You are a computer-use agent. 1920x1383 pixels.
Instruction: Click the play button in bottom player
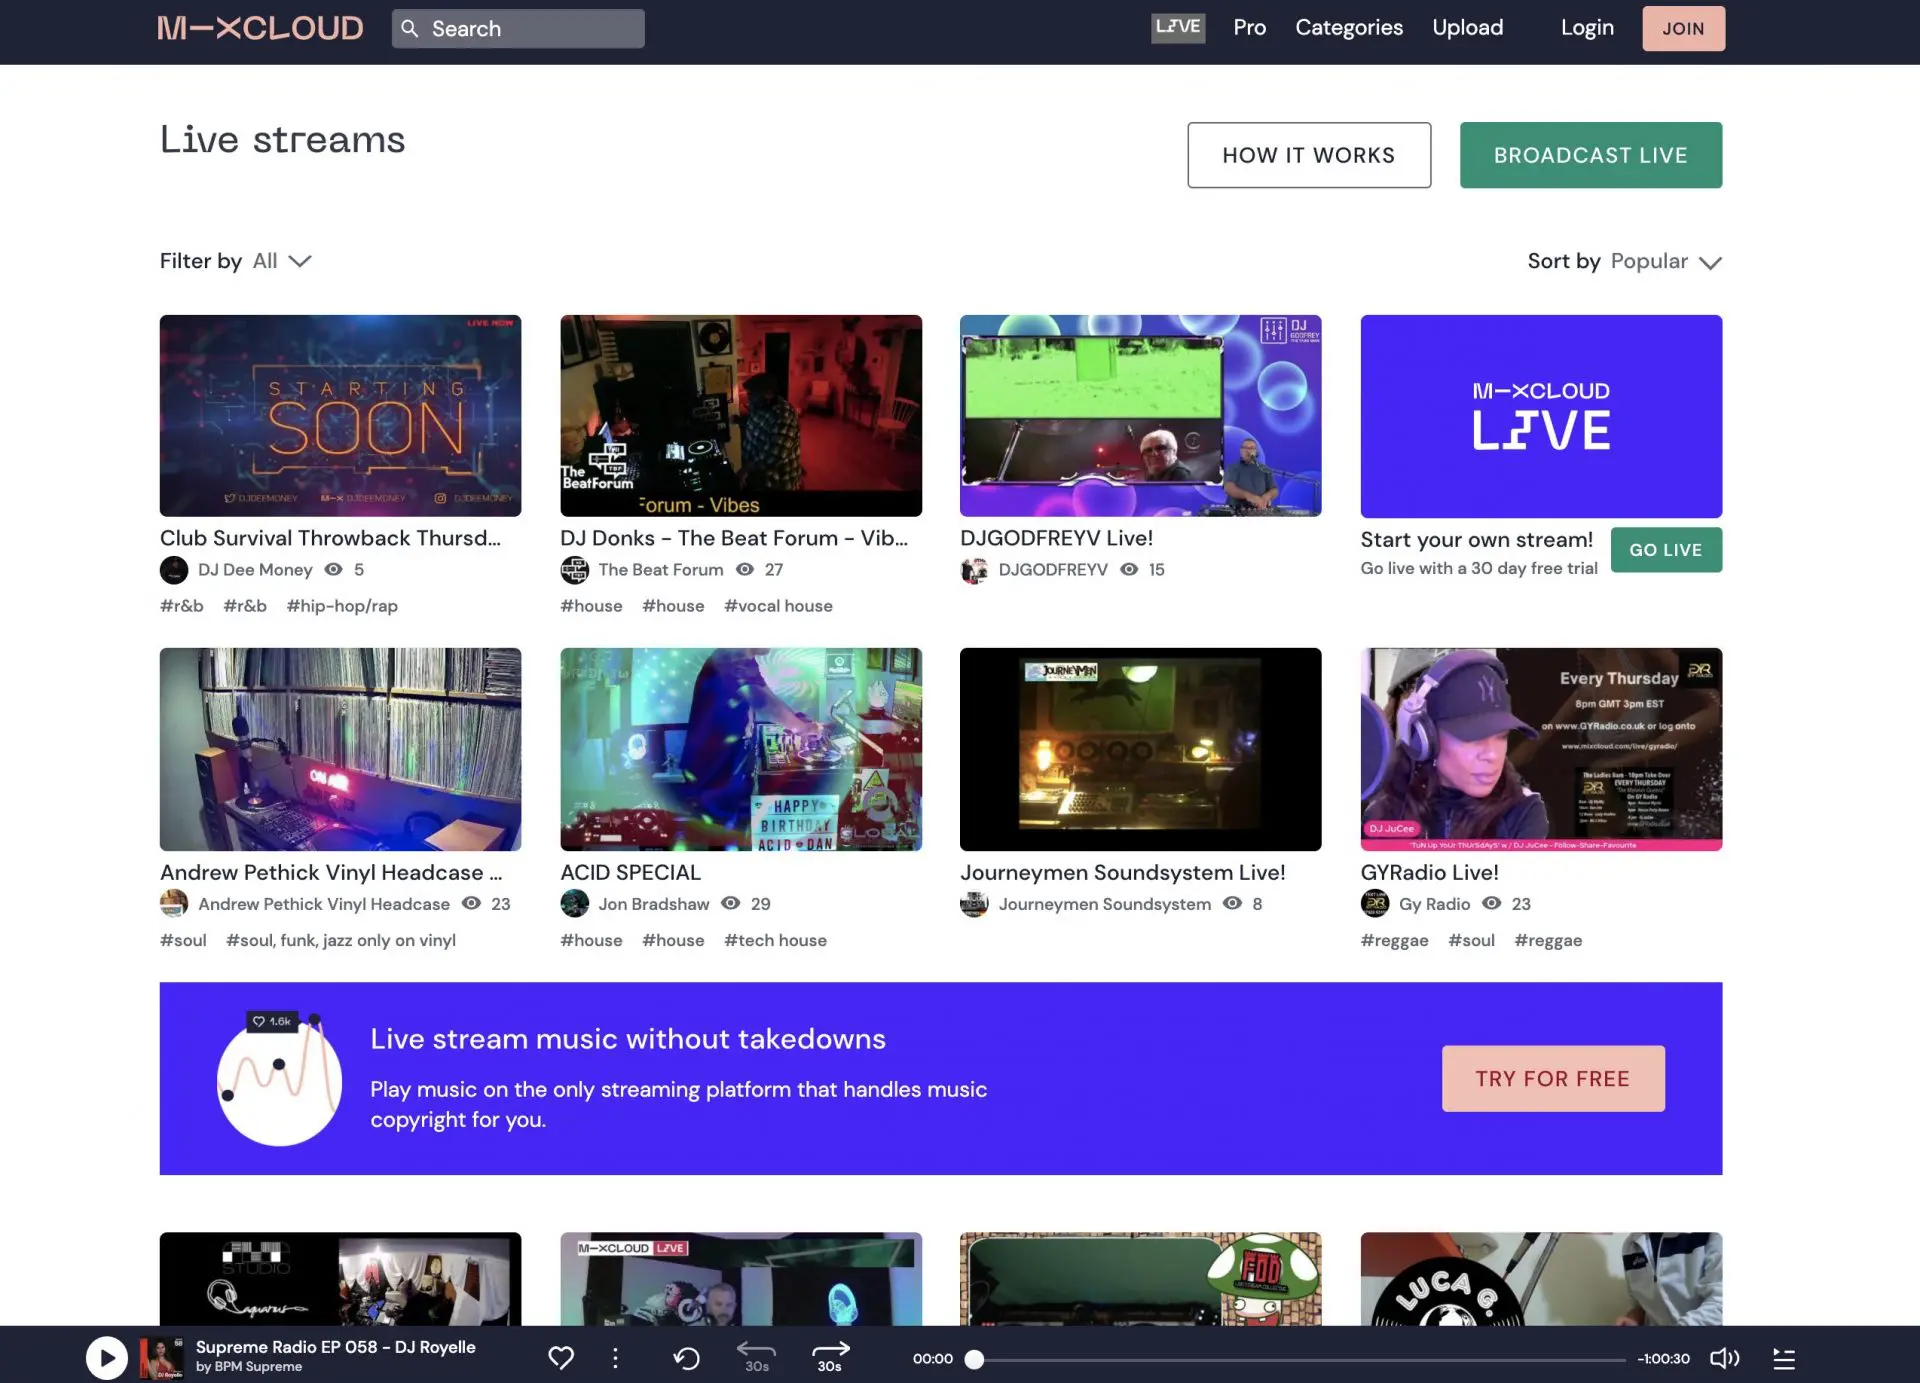pyautogui.click(x=106, y=1358)
